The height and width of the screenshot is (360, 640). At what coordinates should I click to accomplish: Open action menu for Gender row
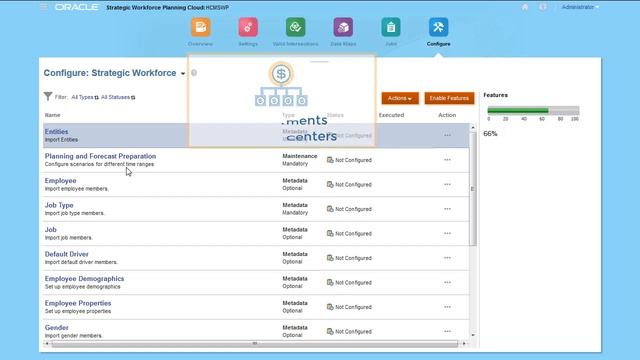(x=447, y=331)
